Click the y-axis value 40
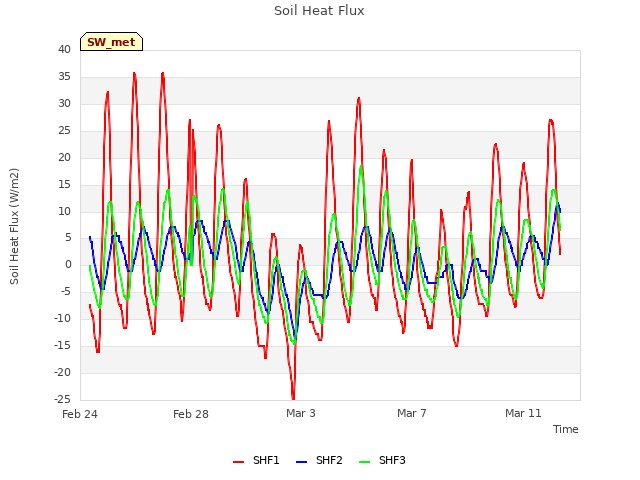Viewport: 640px width, 480px height. [x=64, y=49]
